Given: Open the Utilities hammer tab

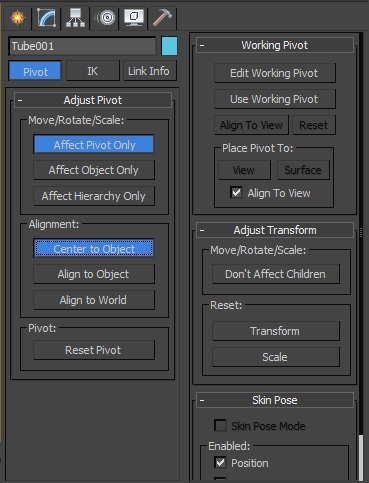Looking at the screenshot, I should click(x=162, y=17).
